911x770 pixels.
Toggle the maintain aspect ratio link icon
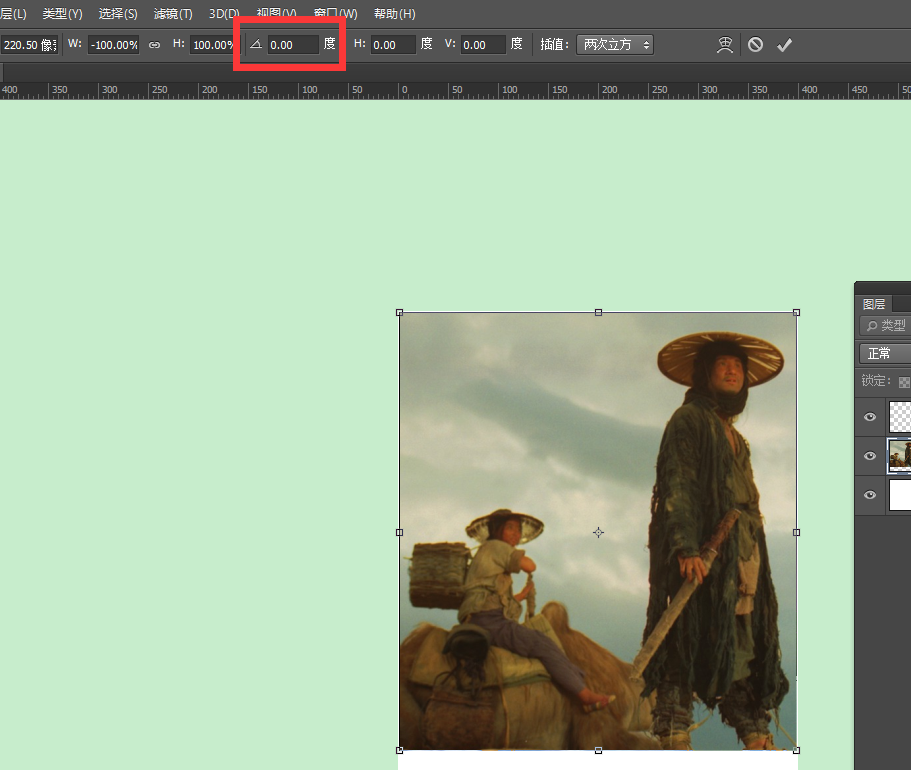[x=154, y=45]
